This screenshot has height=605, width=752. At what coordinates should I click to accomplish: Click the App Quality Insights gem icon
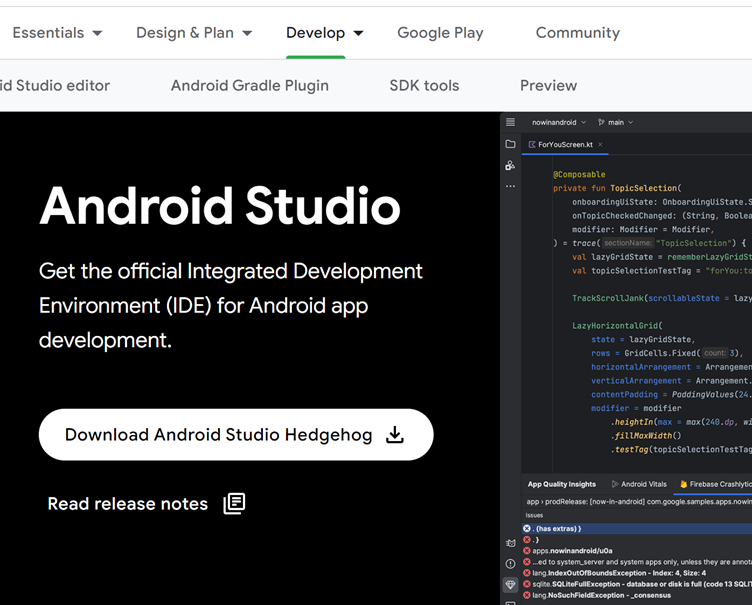pos(510,584)
